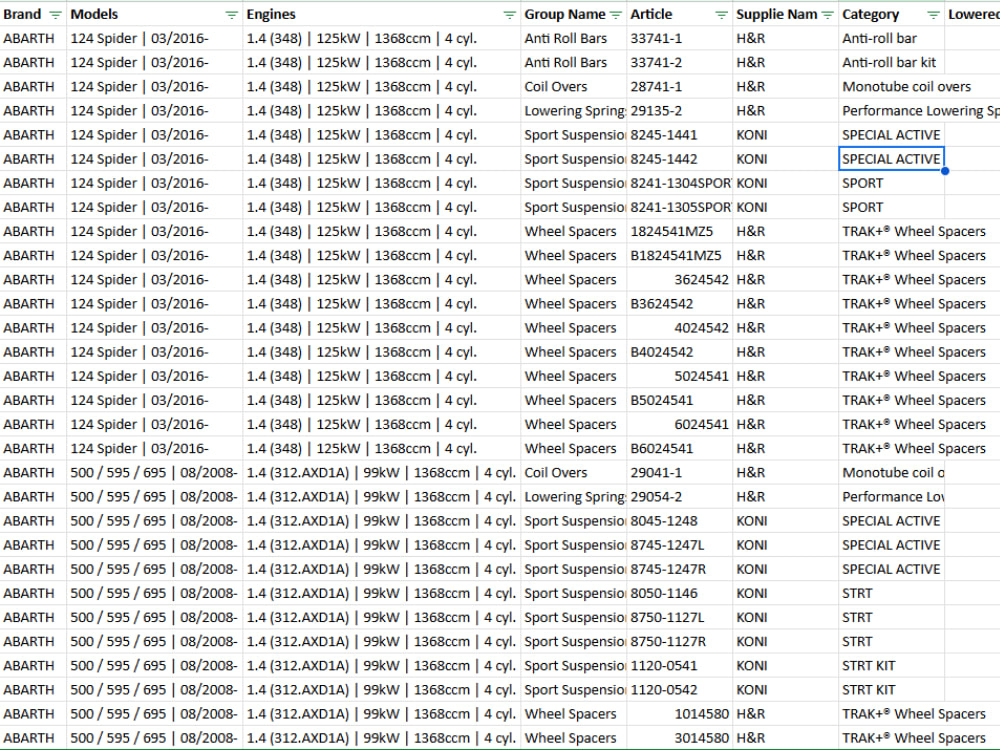Select article cell B5024541

[679, 401]
